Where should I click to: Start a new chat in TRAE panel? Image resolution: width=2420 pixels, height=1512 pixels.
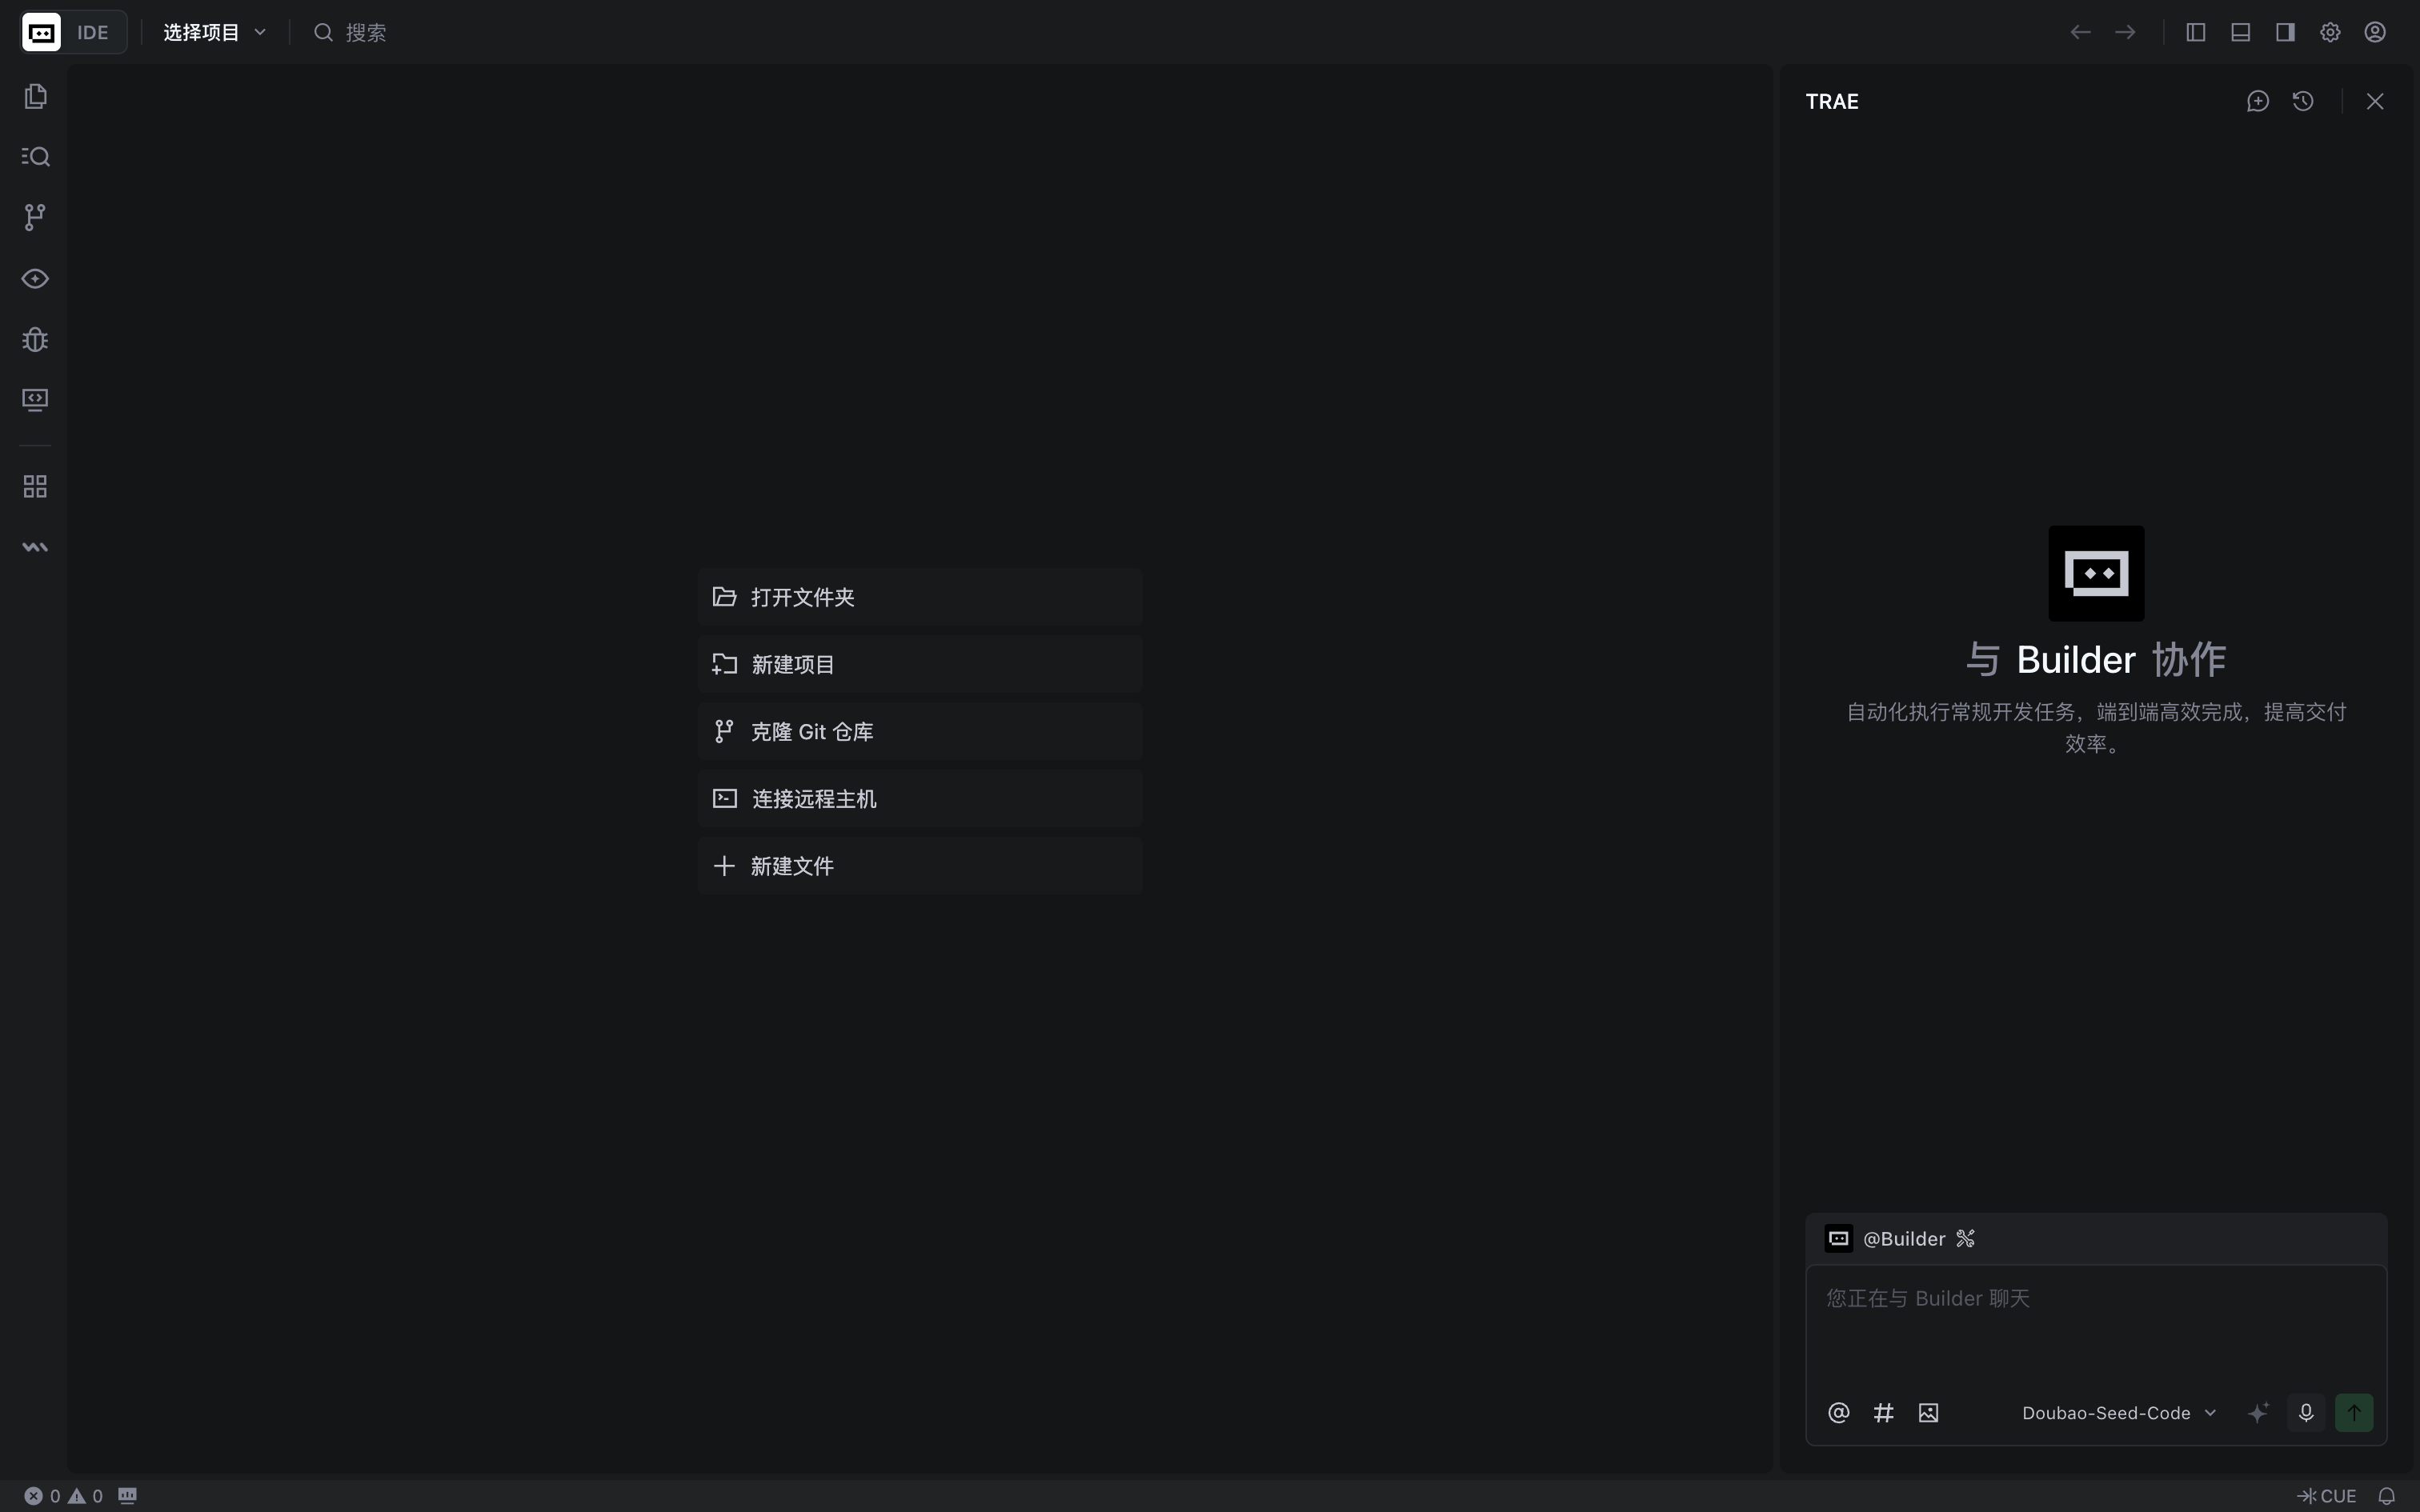coord(2257,101)
